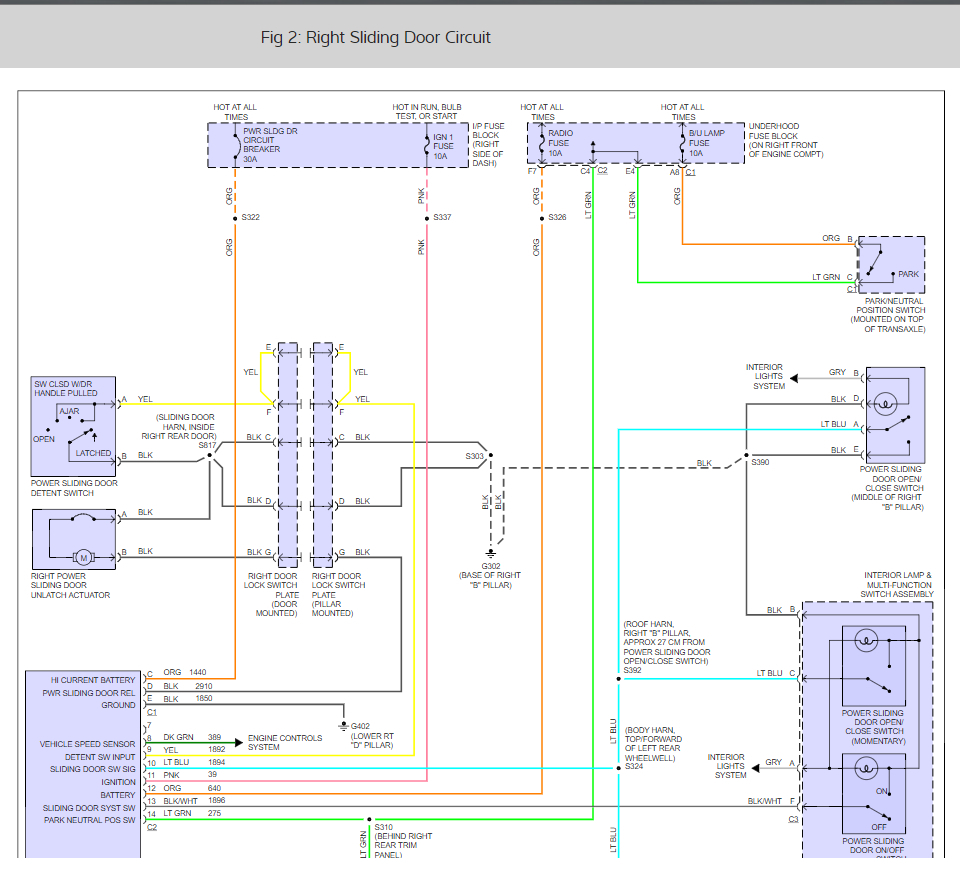Click INTERIOR LAMP & MULTI-FUNCTION SWITCH ASSEMBLY caption
960x876 pixels.
[898, 585]
